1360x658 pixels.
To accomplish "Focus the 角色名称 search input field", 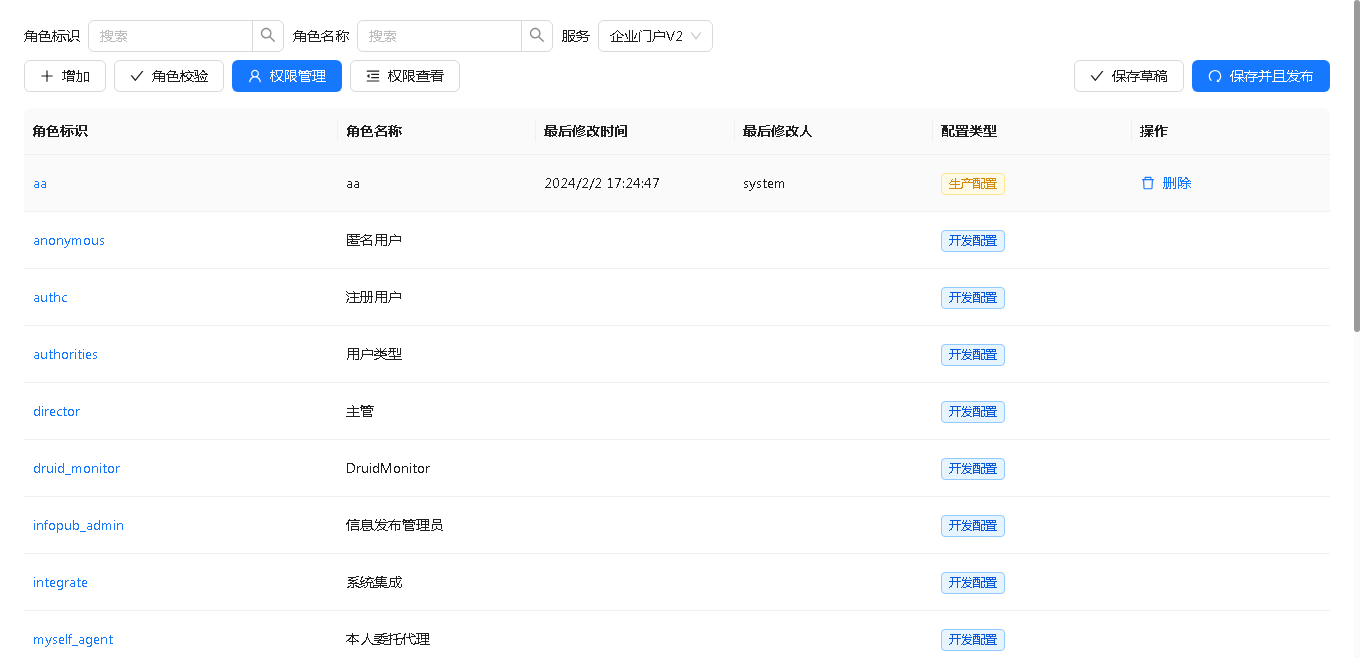I will point(439,36).
